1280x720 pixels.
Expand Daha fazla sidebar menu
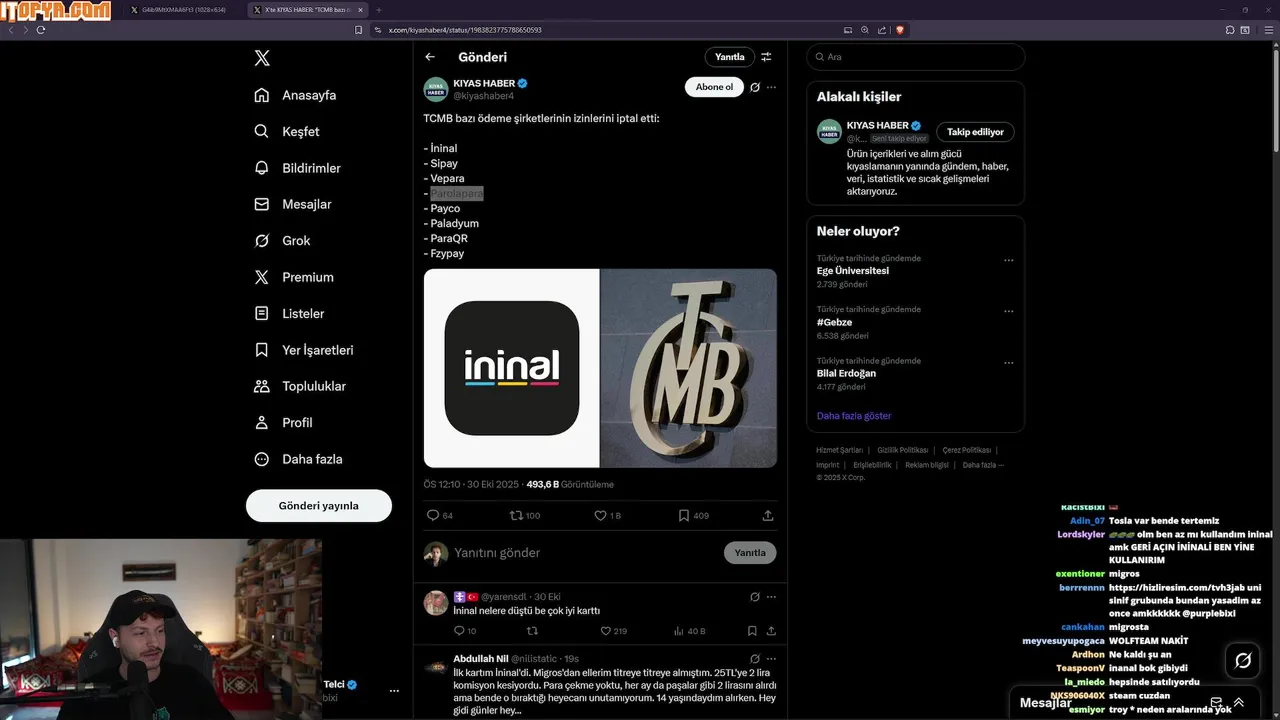point(298,459)
